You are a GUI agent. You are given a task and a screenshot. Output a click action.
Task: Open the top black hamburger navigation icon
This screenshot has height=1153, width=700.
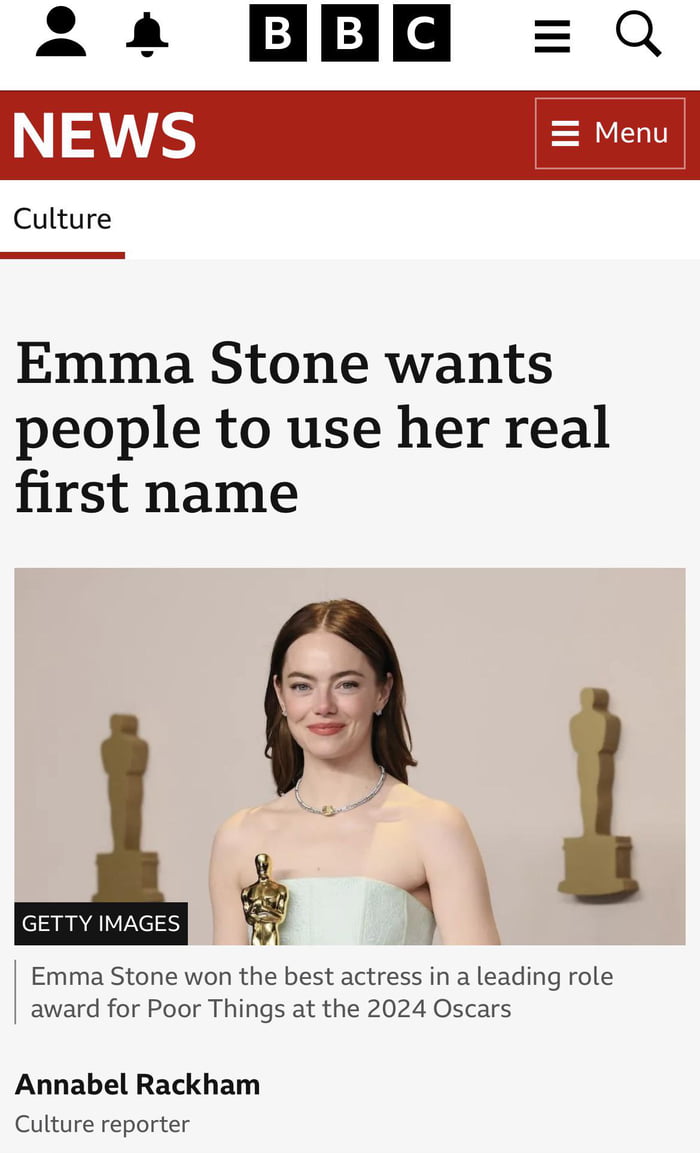(x=552, y=36)
